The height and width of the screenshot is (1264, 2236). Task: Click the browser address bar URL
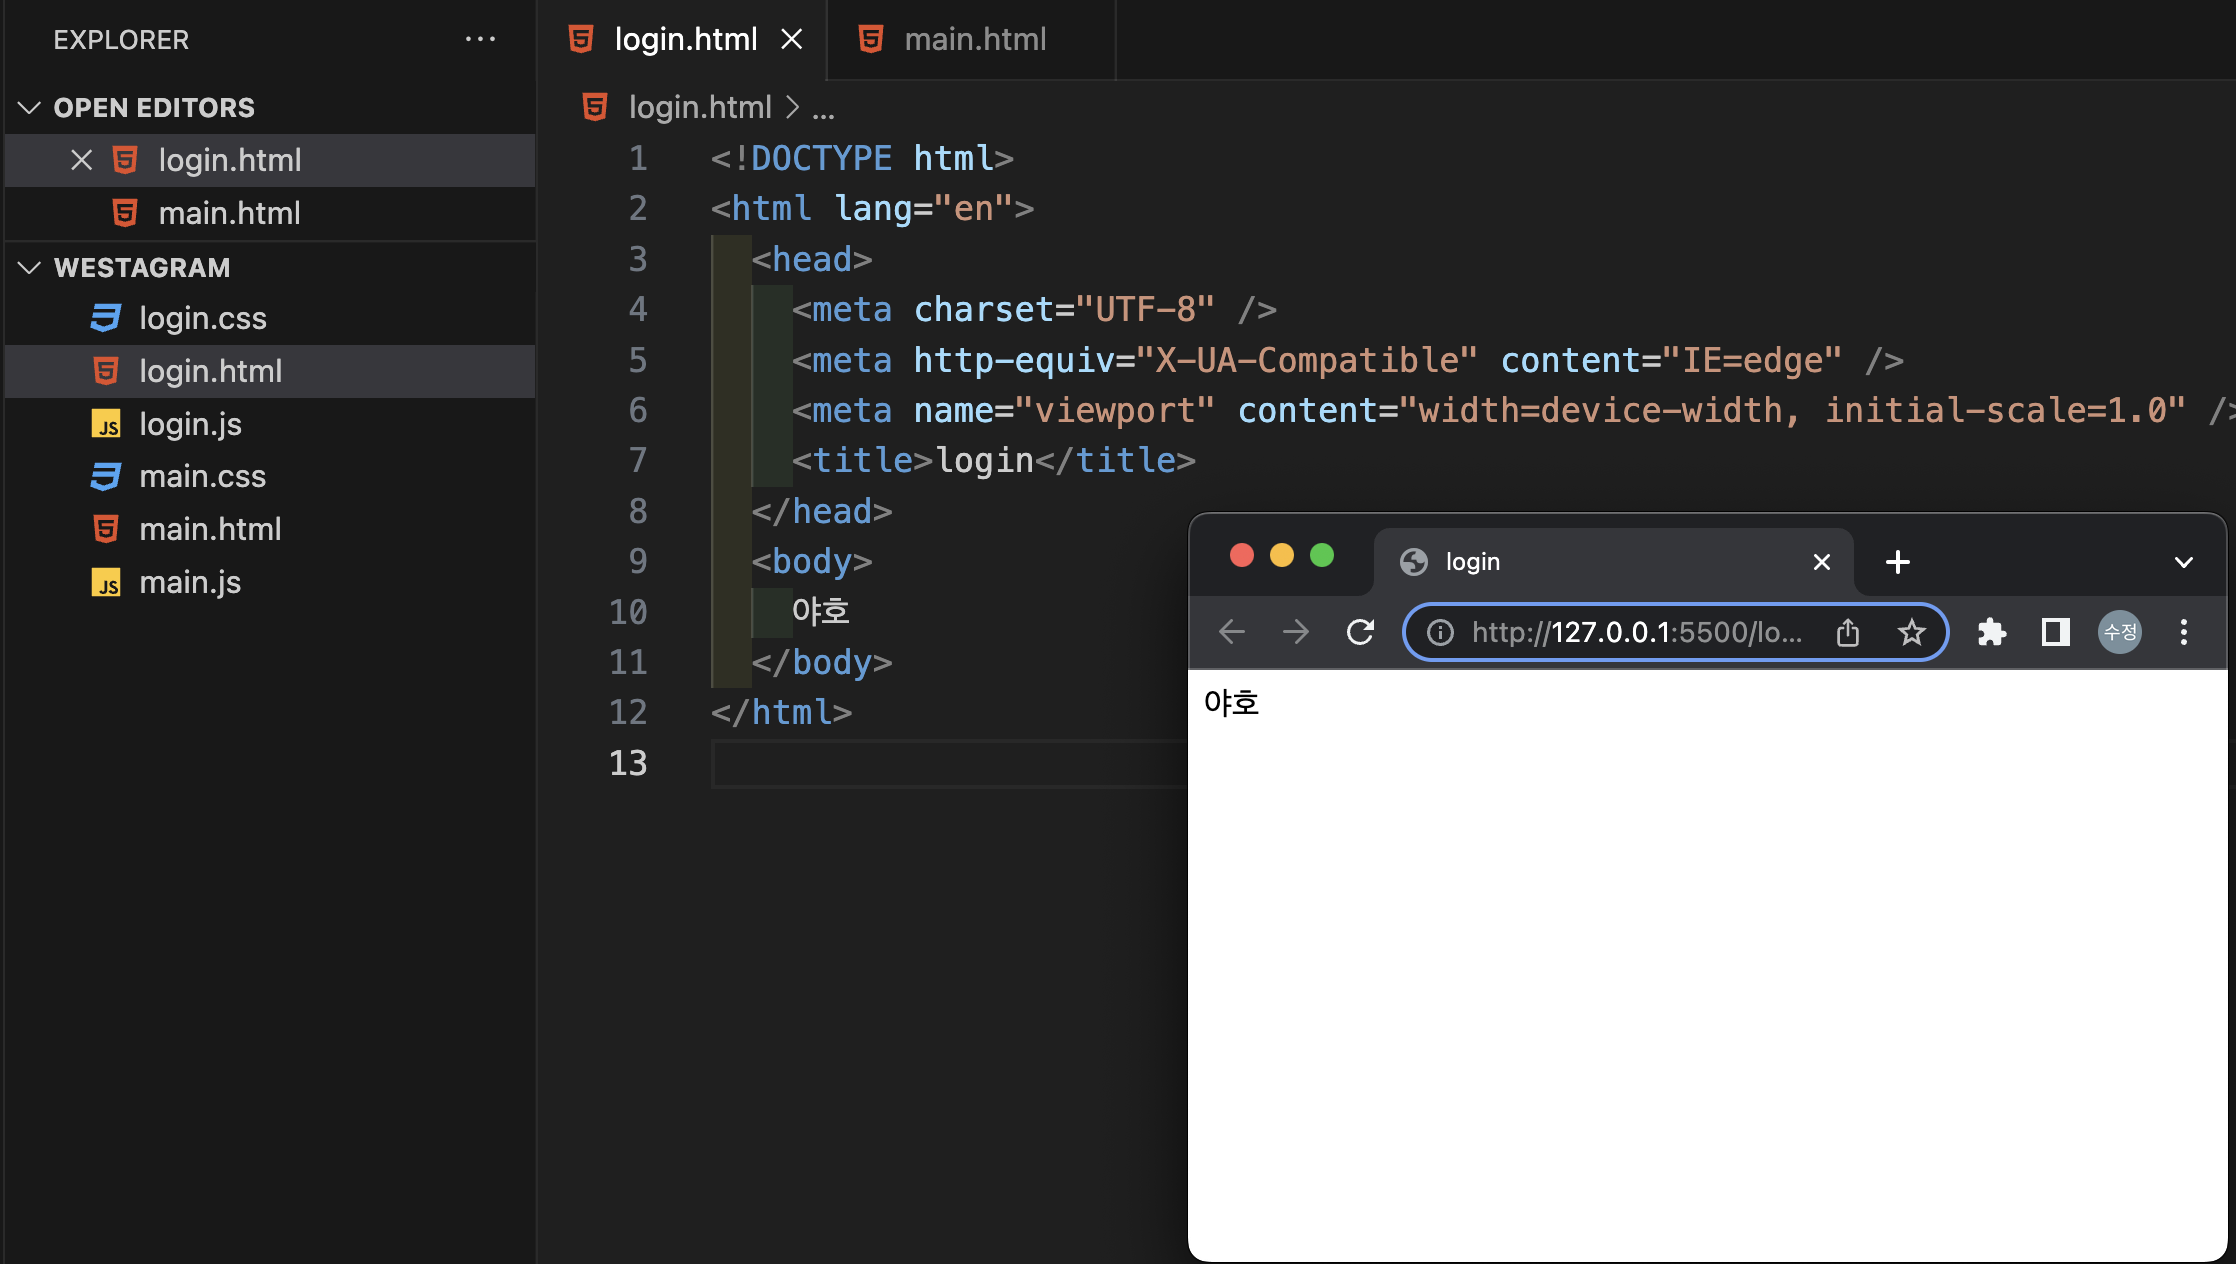click(x=1638, y=632)
